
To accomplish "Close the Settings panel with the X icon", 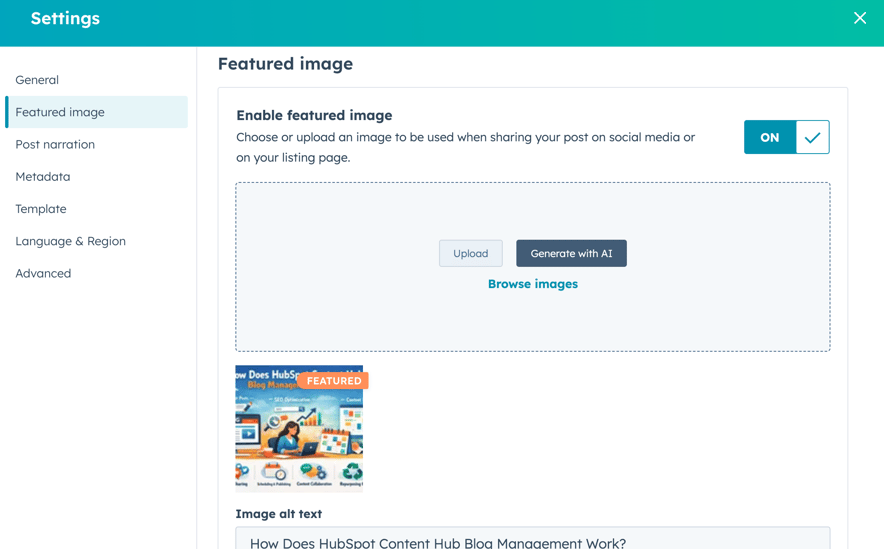I will (859, 18).
